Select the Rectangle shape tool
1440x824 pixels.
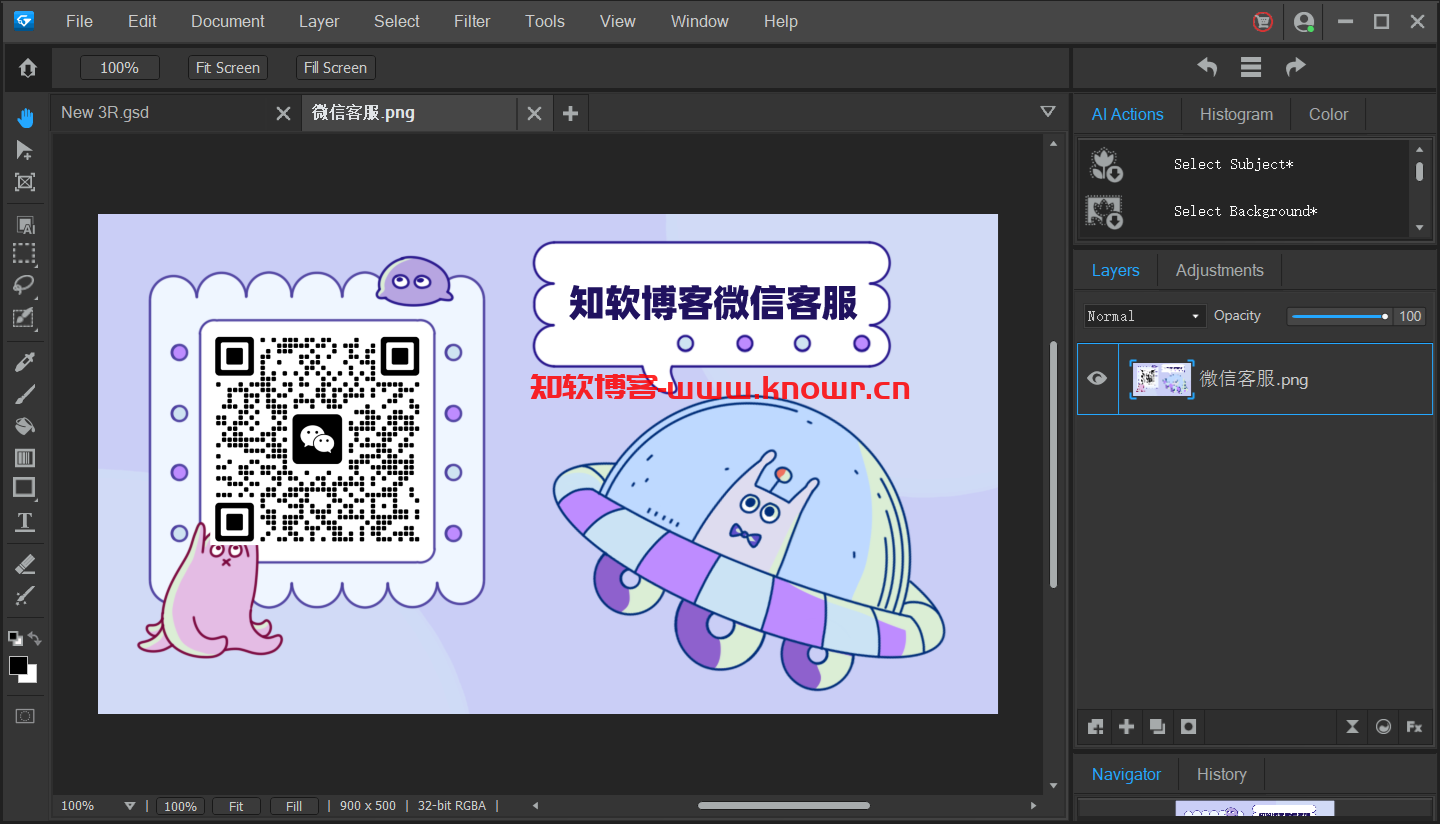(25, 488)
